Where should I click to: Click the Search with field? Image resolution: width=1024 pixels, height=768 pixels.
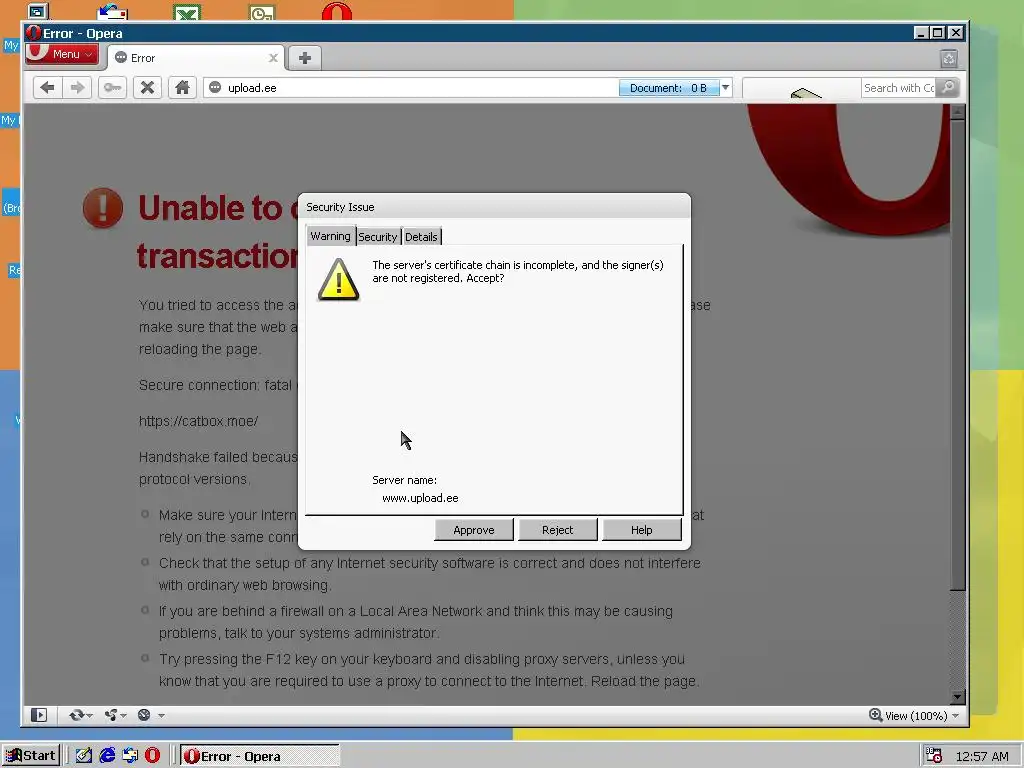[x=898, y=88]
